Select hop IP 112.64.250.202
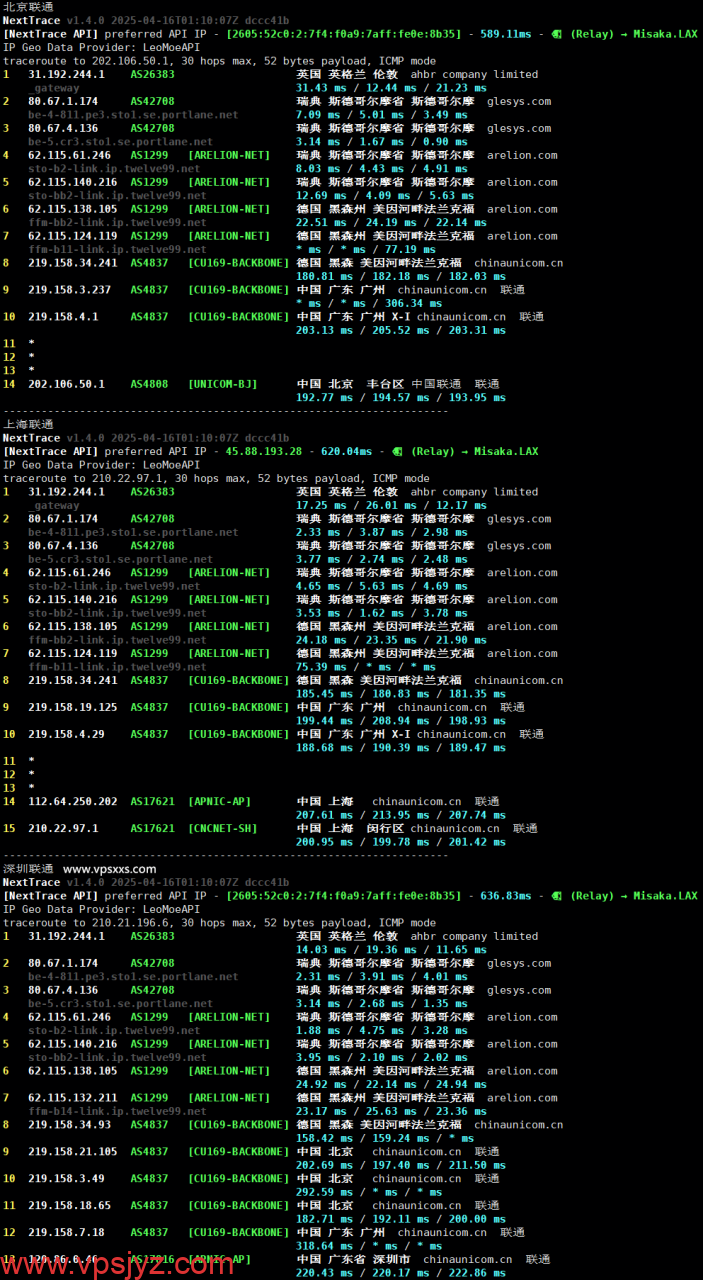703x1280 pixels. [73, 801]
